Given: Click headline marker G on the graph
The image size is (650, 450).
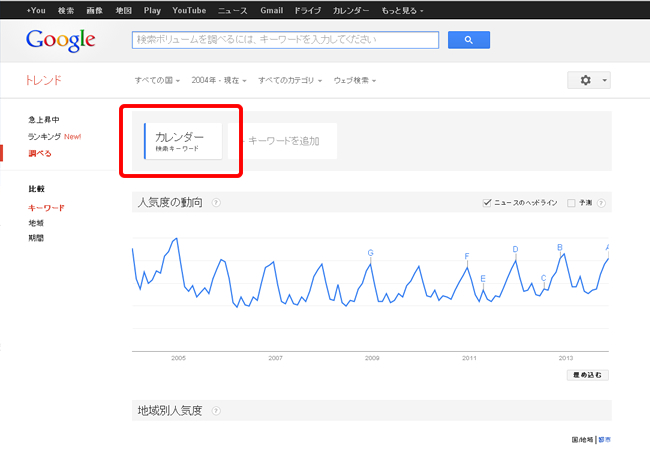Looking at the screenshot, I should tap(371, 253).
